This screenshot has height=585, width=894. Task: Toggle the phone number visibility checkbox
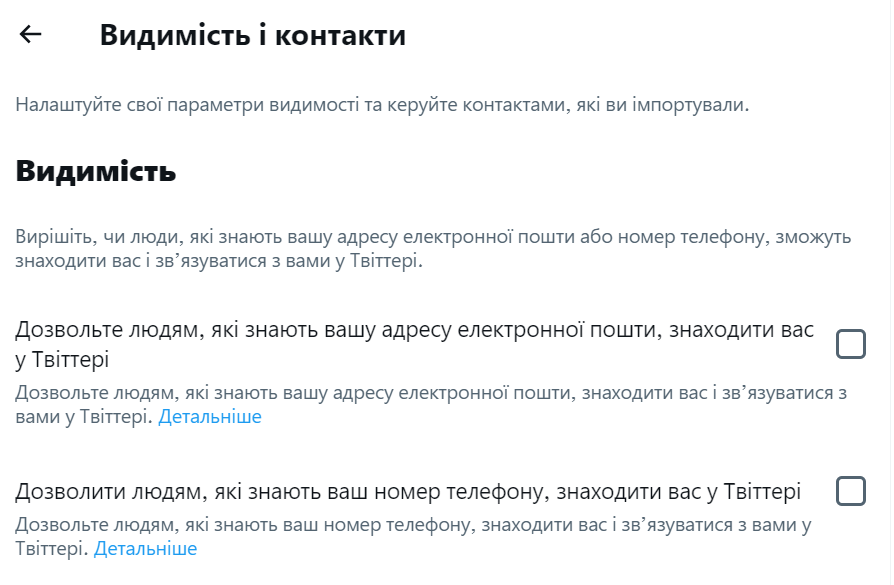point(852,491)
